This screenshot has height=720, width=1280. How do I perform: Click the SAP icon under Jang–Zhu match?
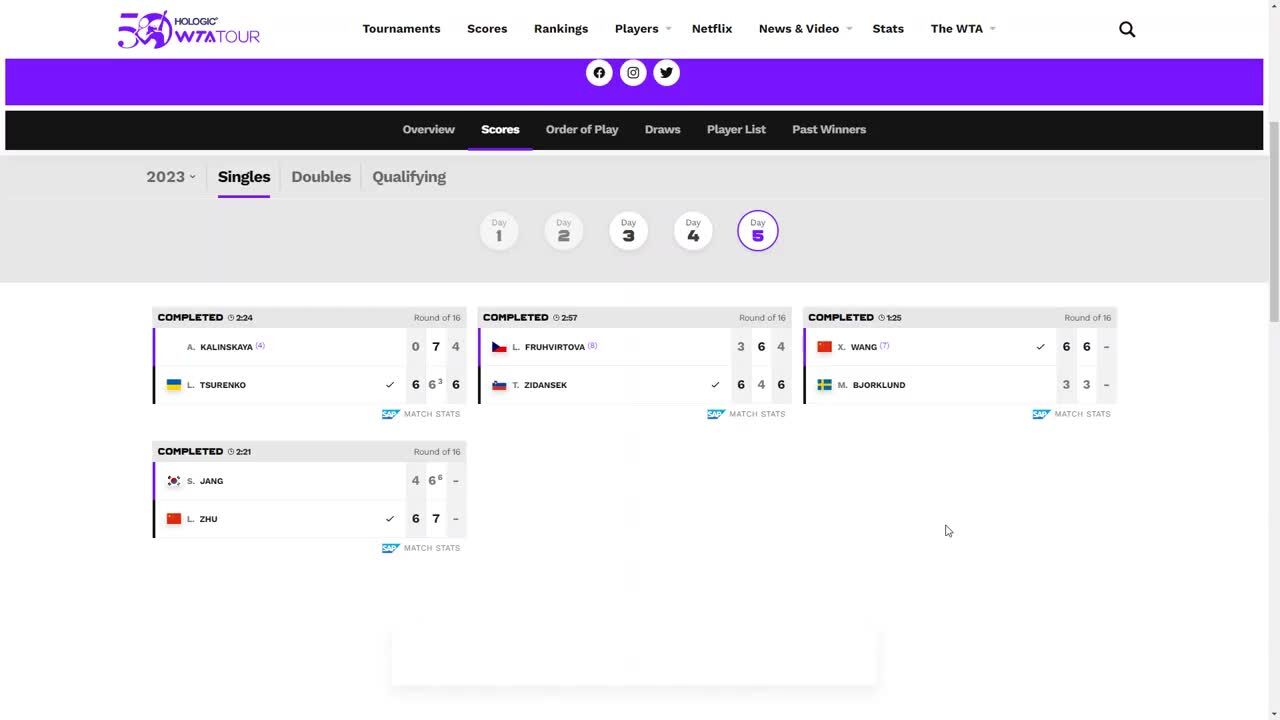[391, 548]
